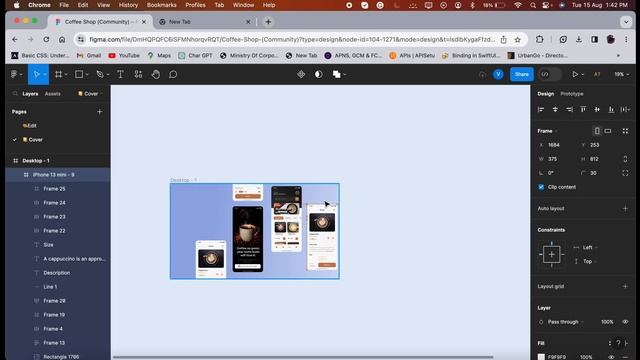
Task: Click the constraints box widget
Action: click(551, 254)
